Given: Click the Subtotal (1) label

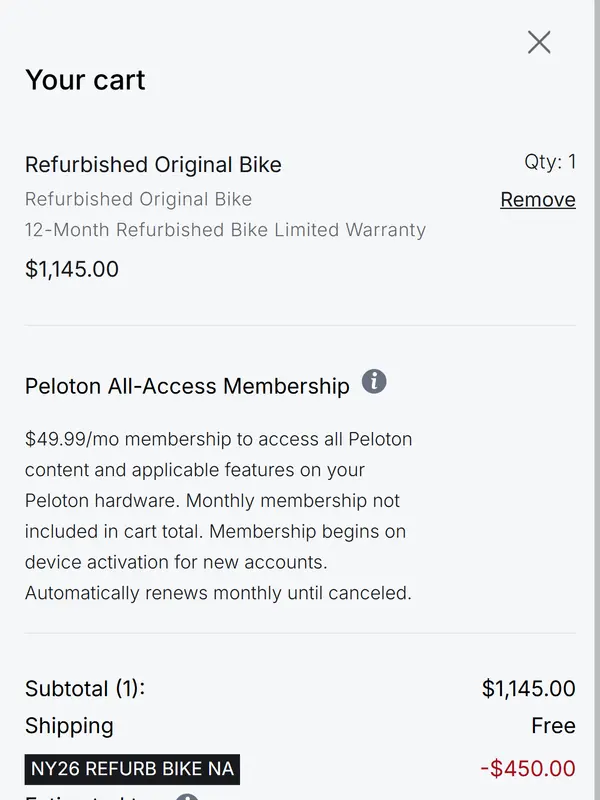Looking at the screenshot, I should (85, 689).
